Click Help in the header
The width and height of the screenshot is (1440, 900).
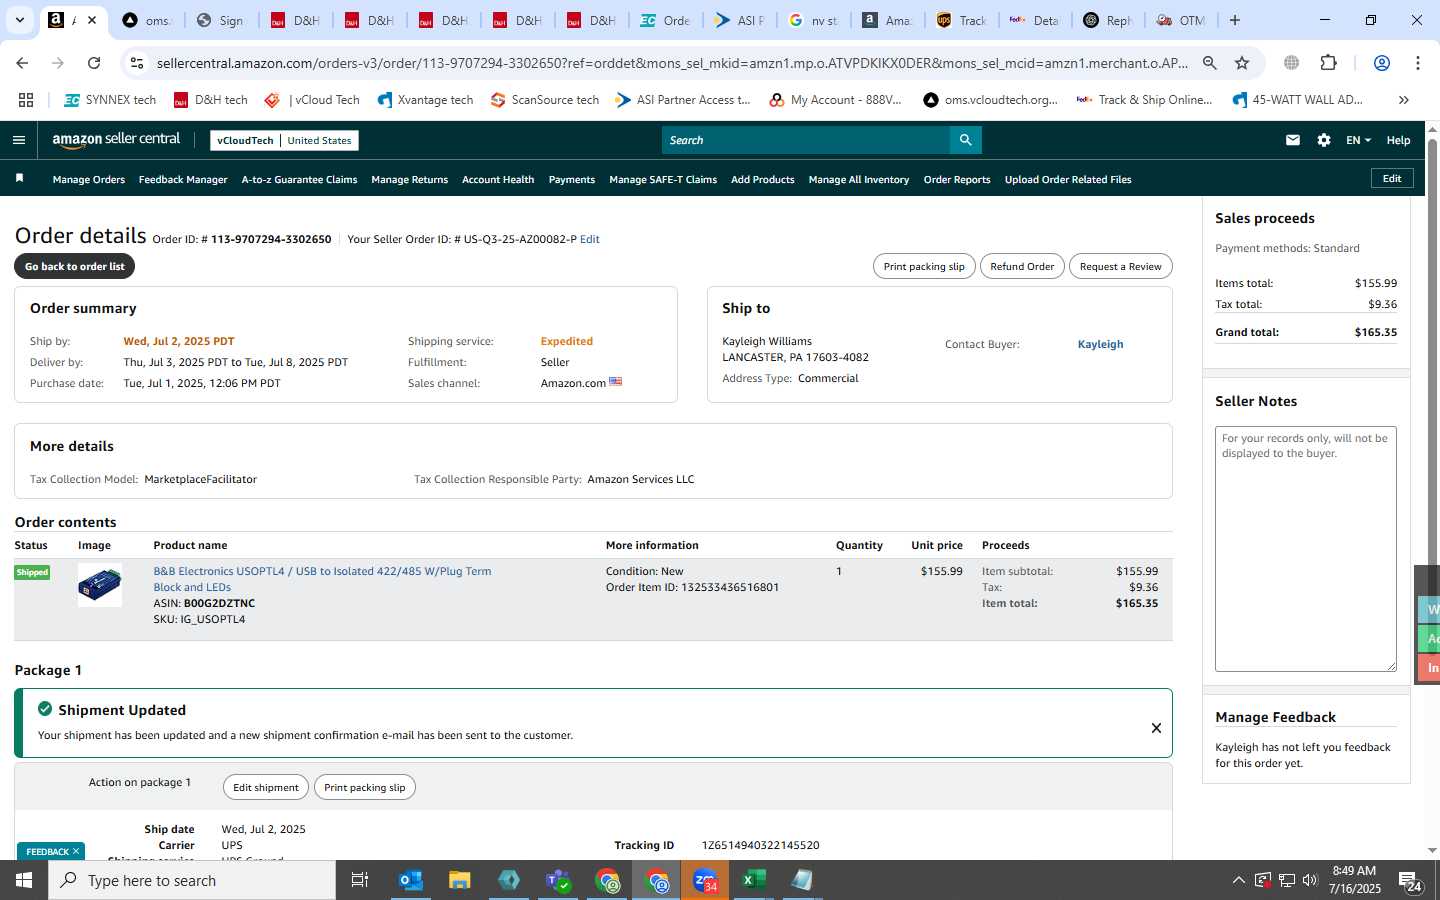(1398, 140)
